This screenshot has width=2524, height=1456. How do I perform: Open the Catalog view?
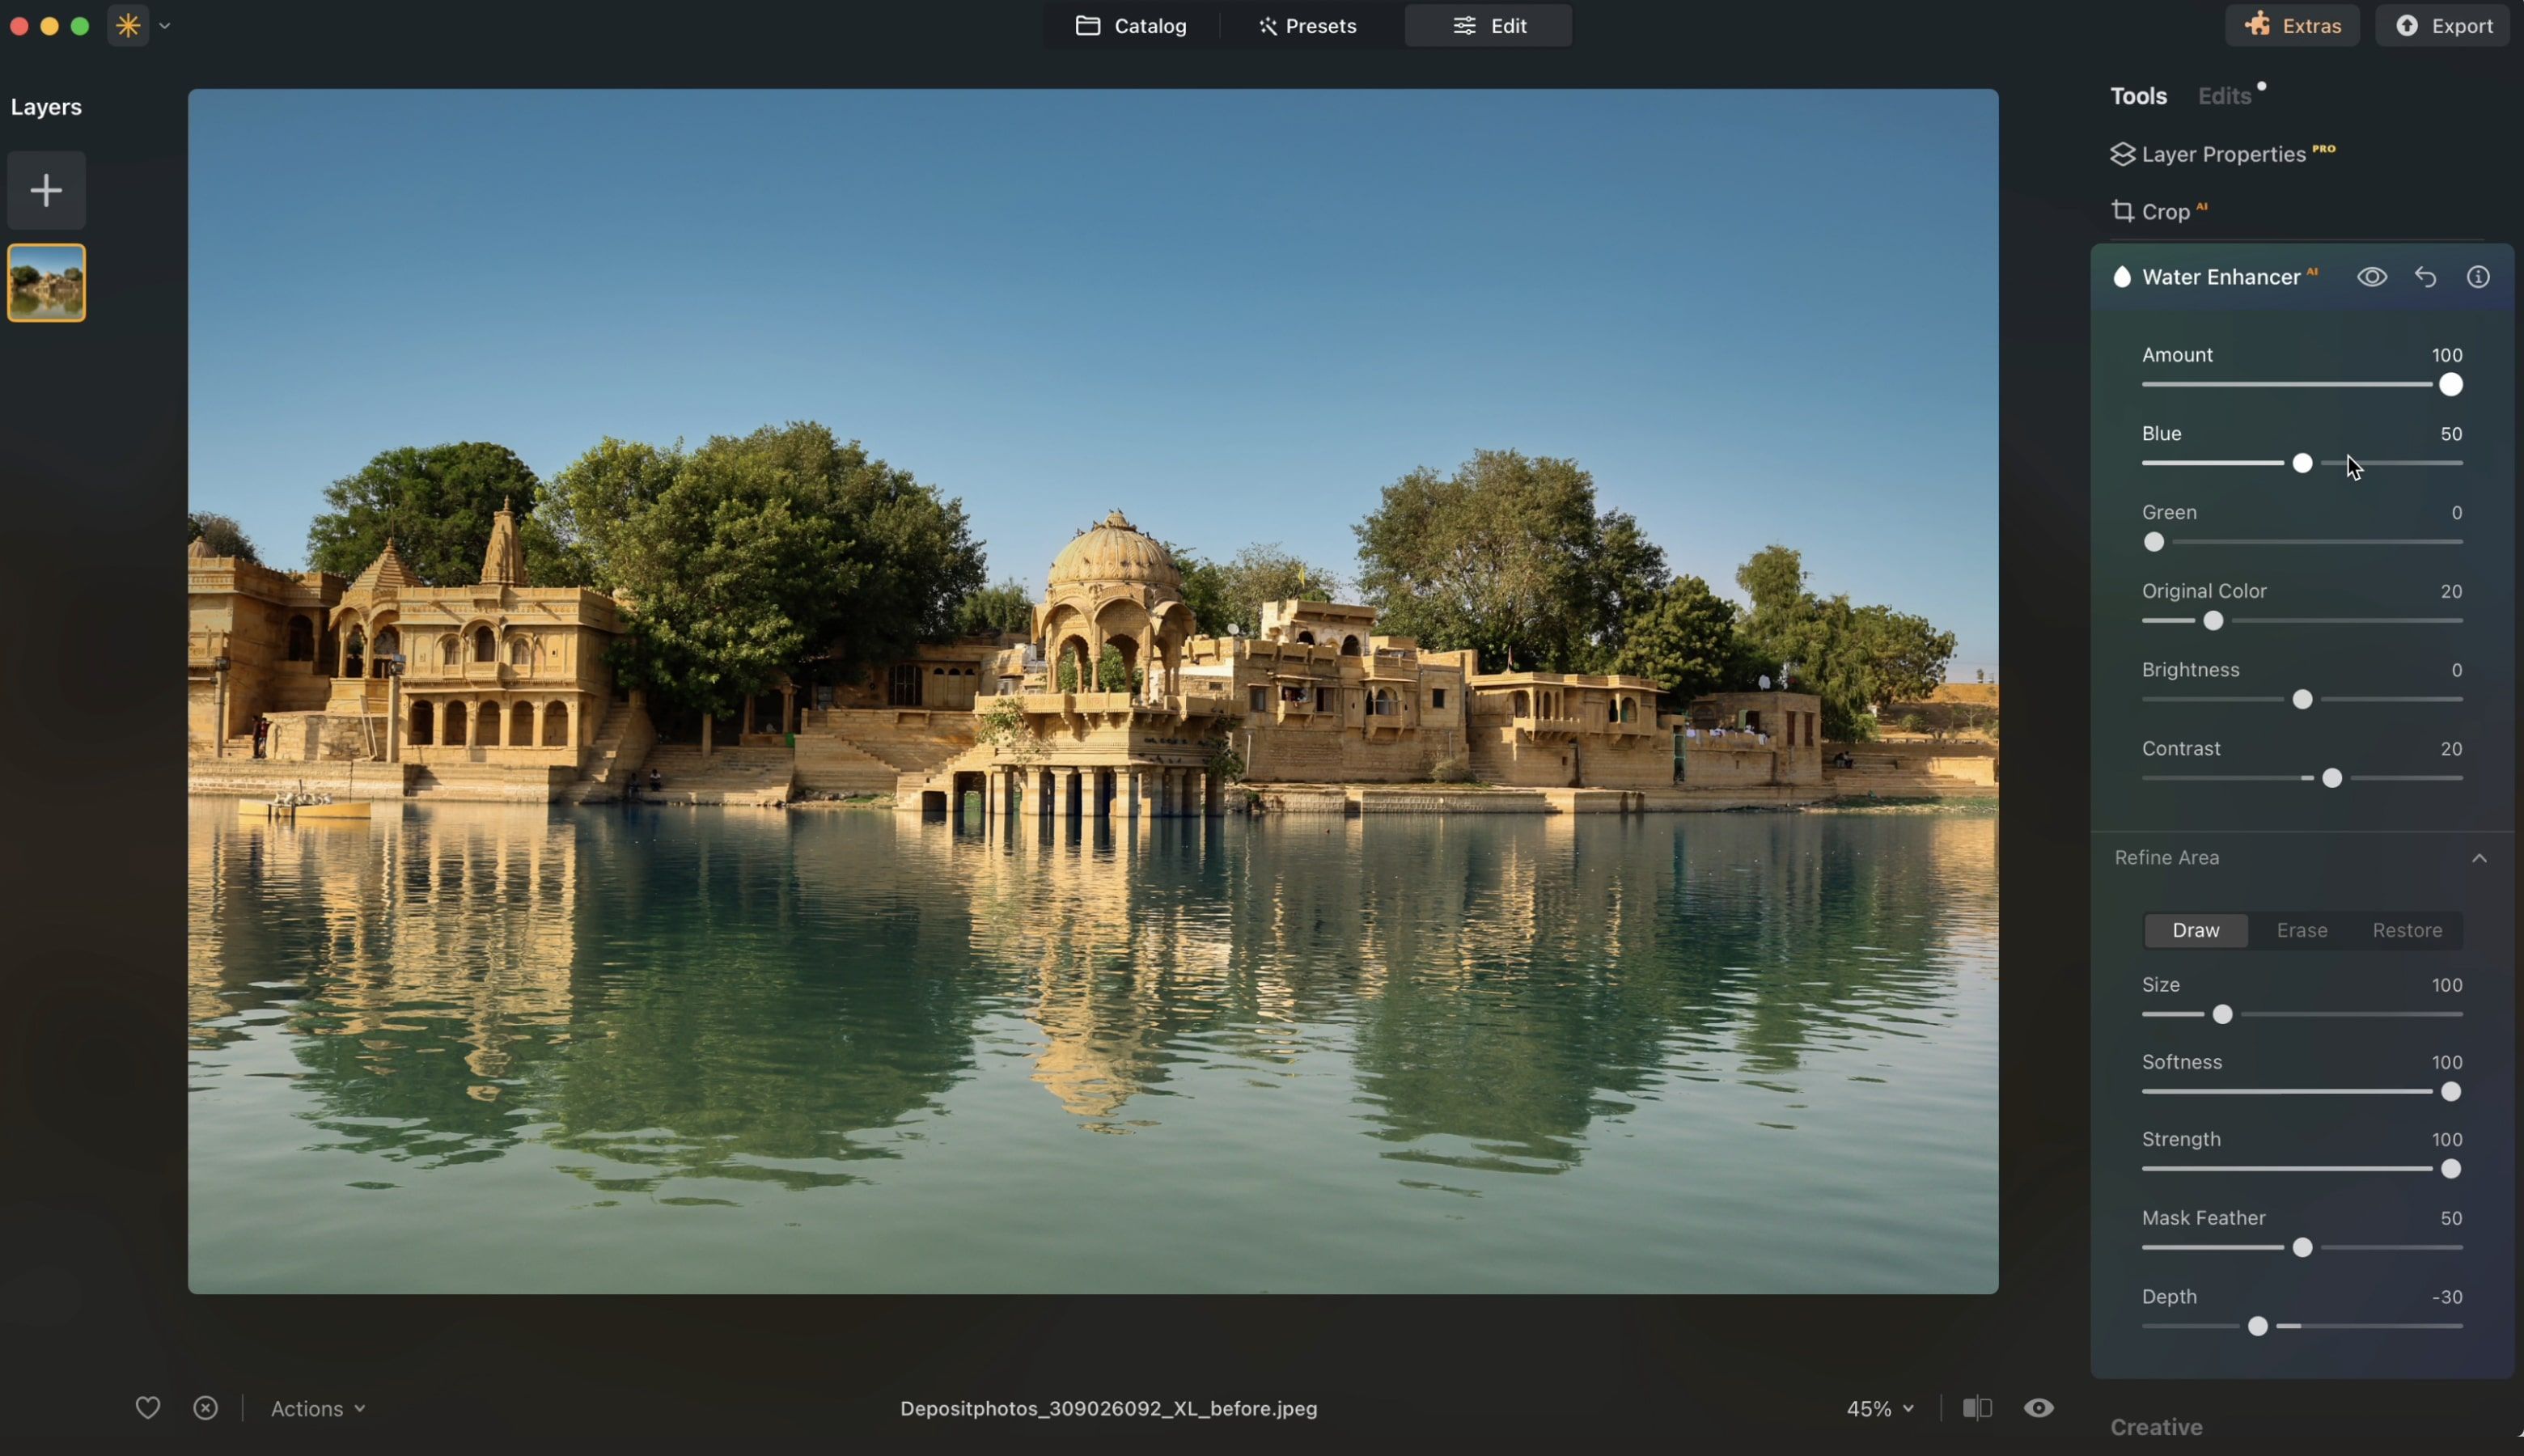pos(1130,25)
